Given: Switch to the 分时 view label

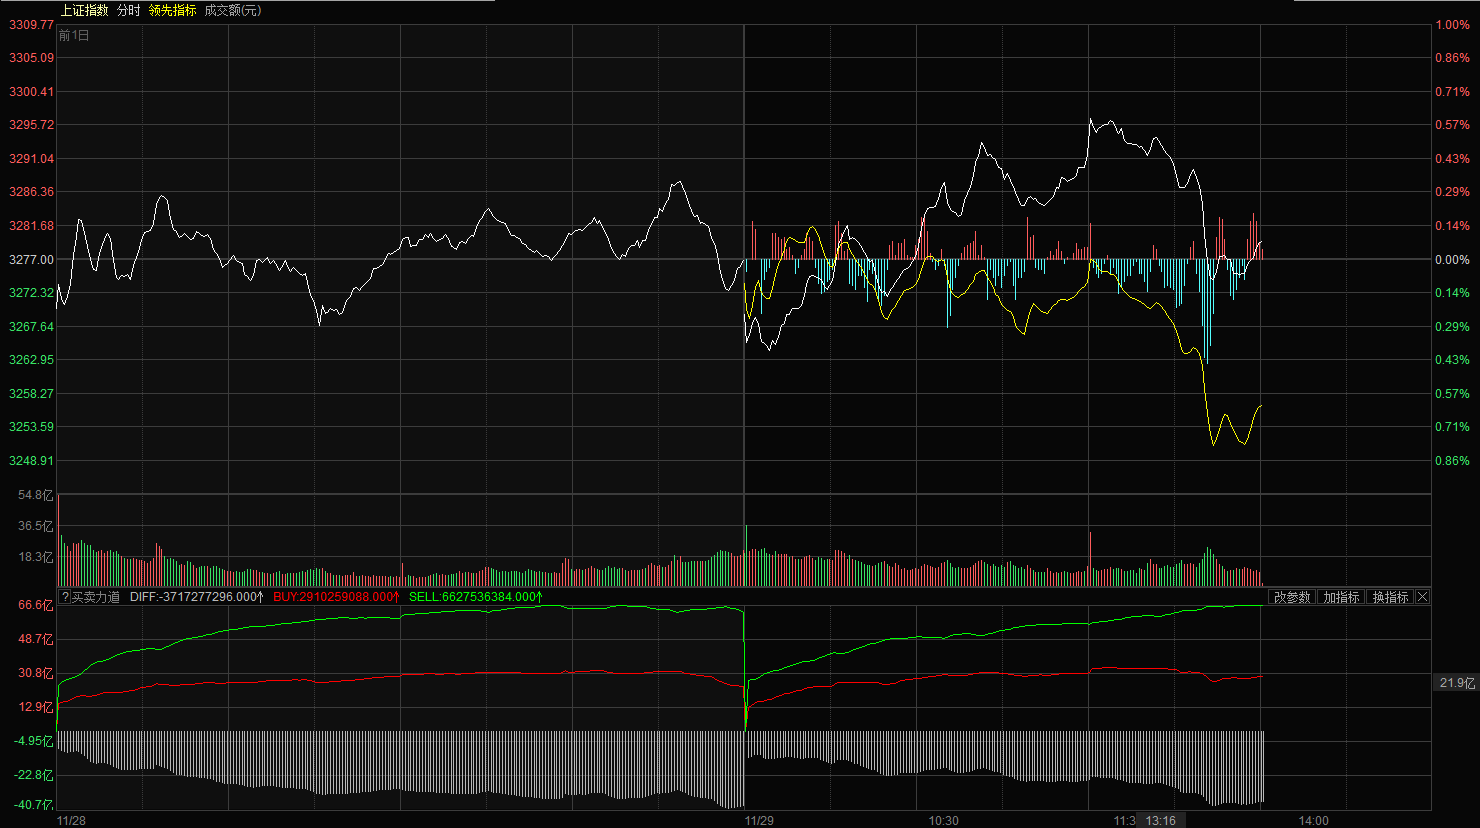Looking at the screenshot, I should (128, 10).
